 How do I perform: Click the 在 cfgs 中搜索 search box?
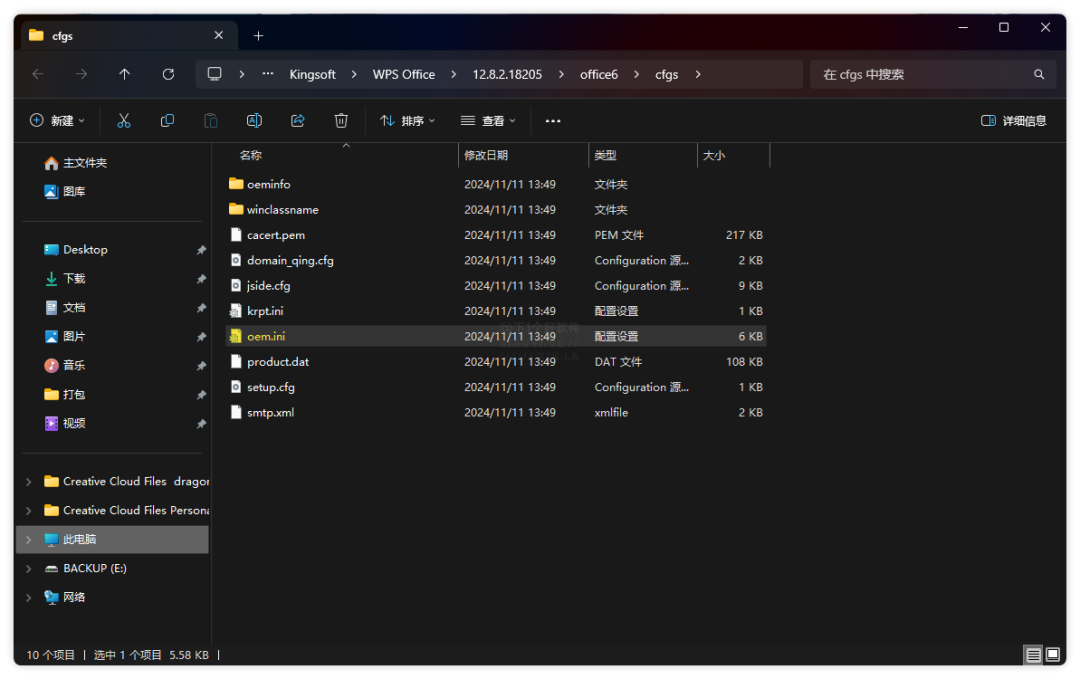pos(920,74)
